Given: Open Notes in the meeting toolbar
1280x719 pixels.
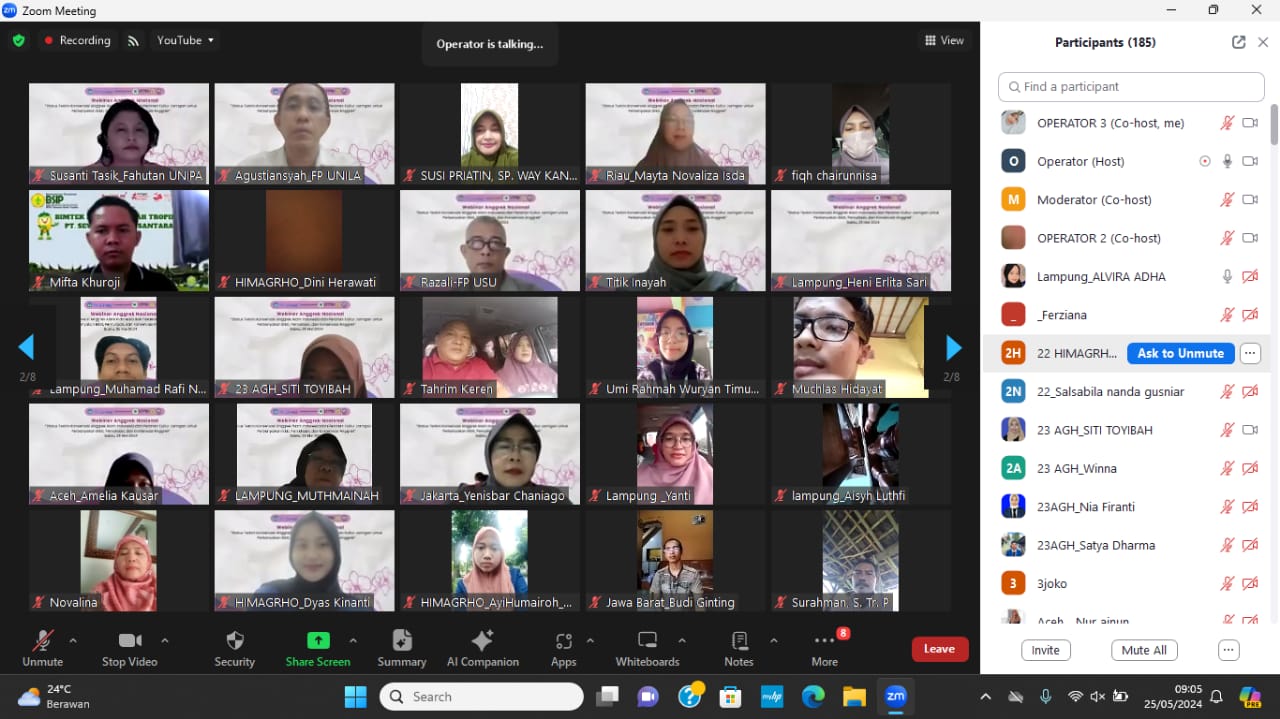Looking at the screenshot, I should [x=739, y=641].
